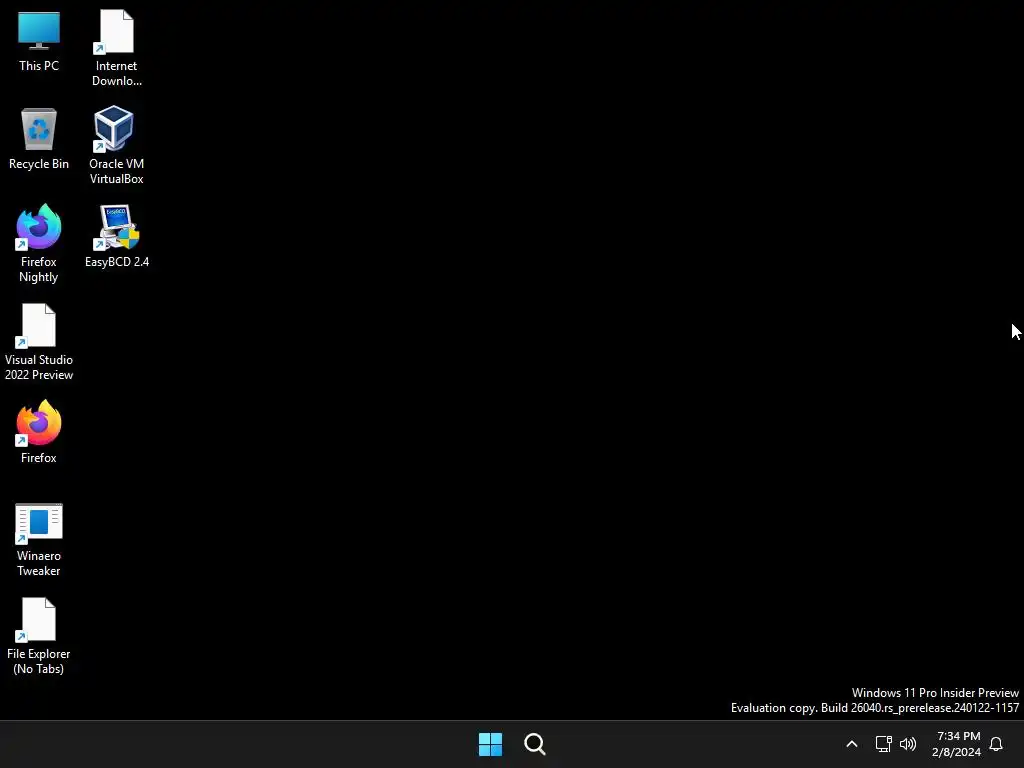Open the network status tray icon
This screenshot has height=768, width=1024.
(884, 744)
